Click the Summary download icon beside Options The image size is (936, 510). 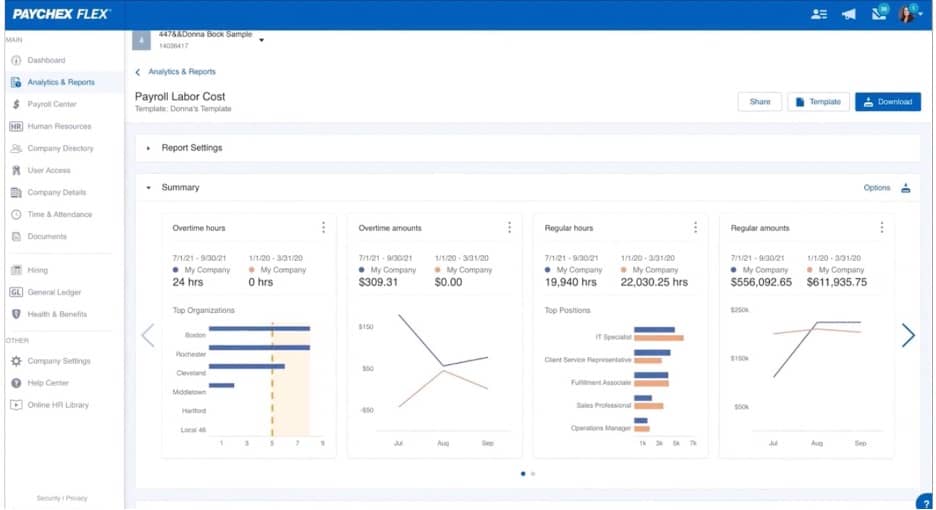tap(906, 188)
